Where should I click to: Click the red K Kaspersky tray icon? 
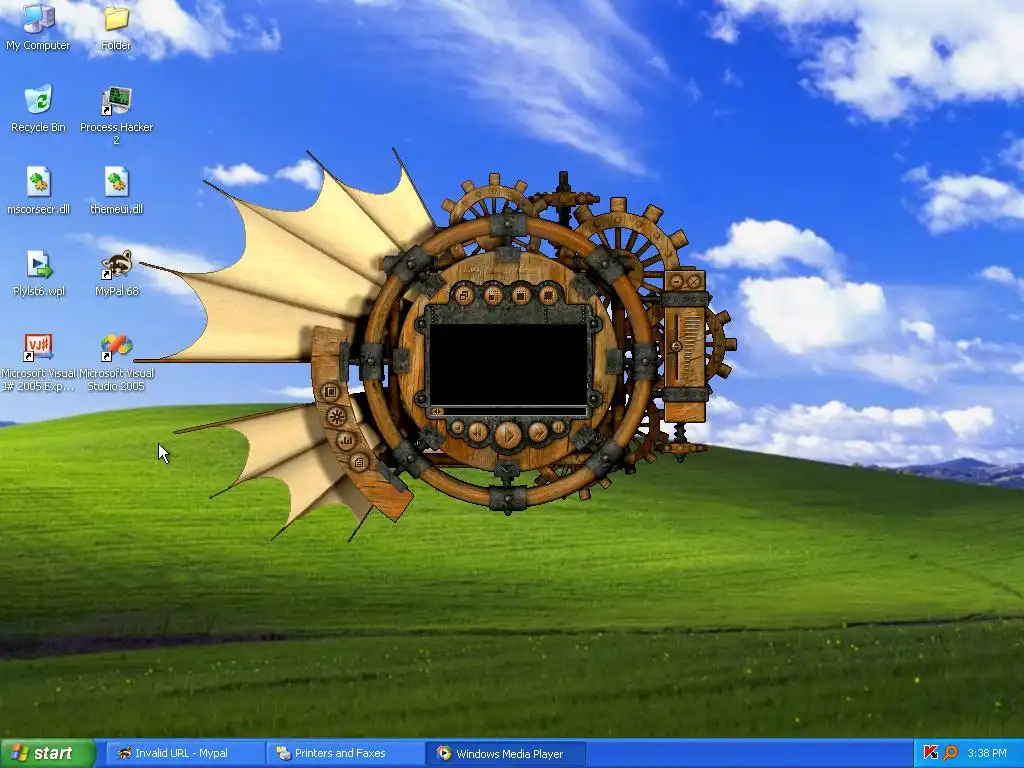[931, 753]
